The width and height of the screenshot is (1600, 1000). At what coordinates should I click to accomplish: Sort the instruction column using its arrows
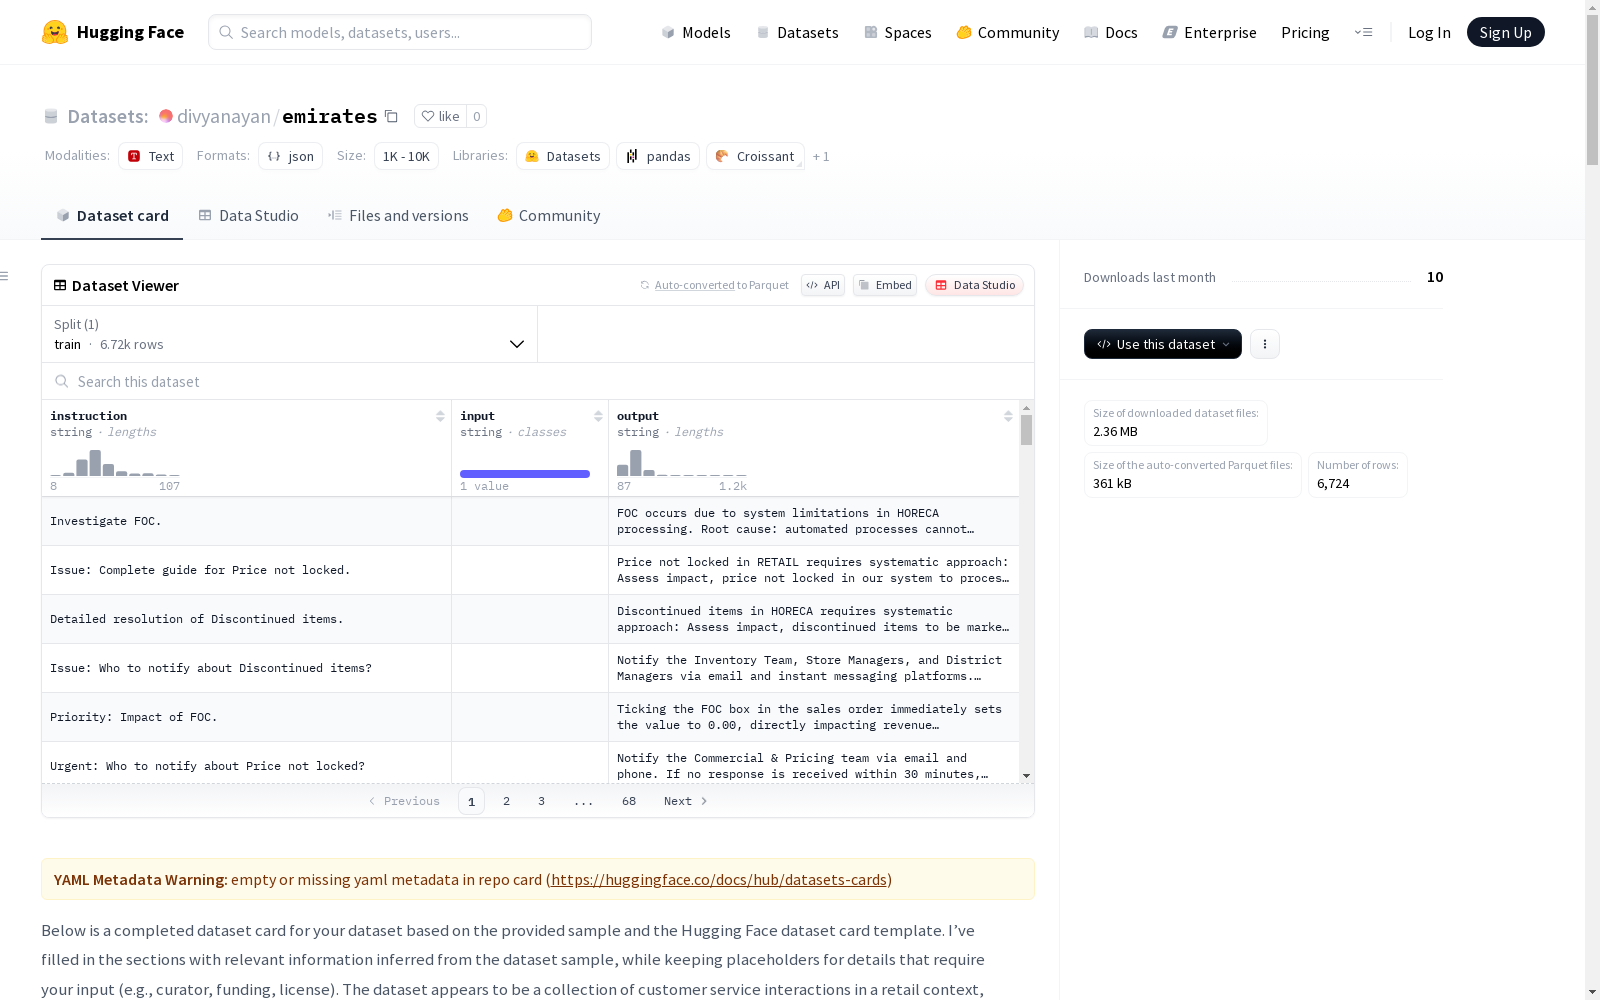click(x=440, y=416)
